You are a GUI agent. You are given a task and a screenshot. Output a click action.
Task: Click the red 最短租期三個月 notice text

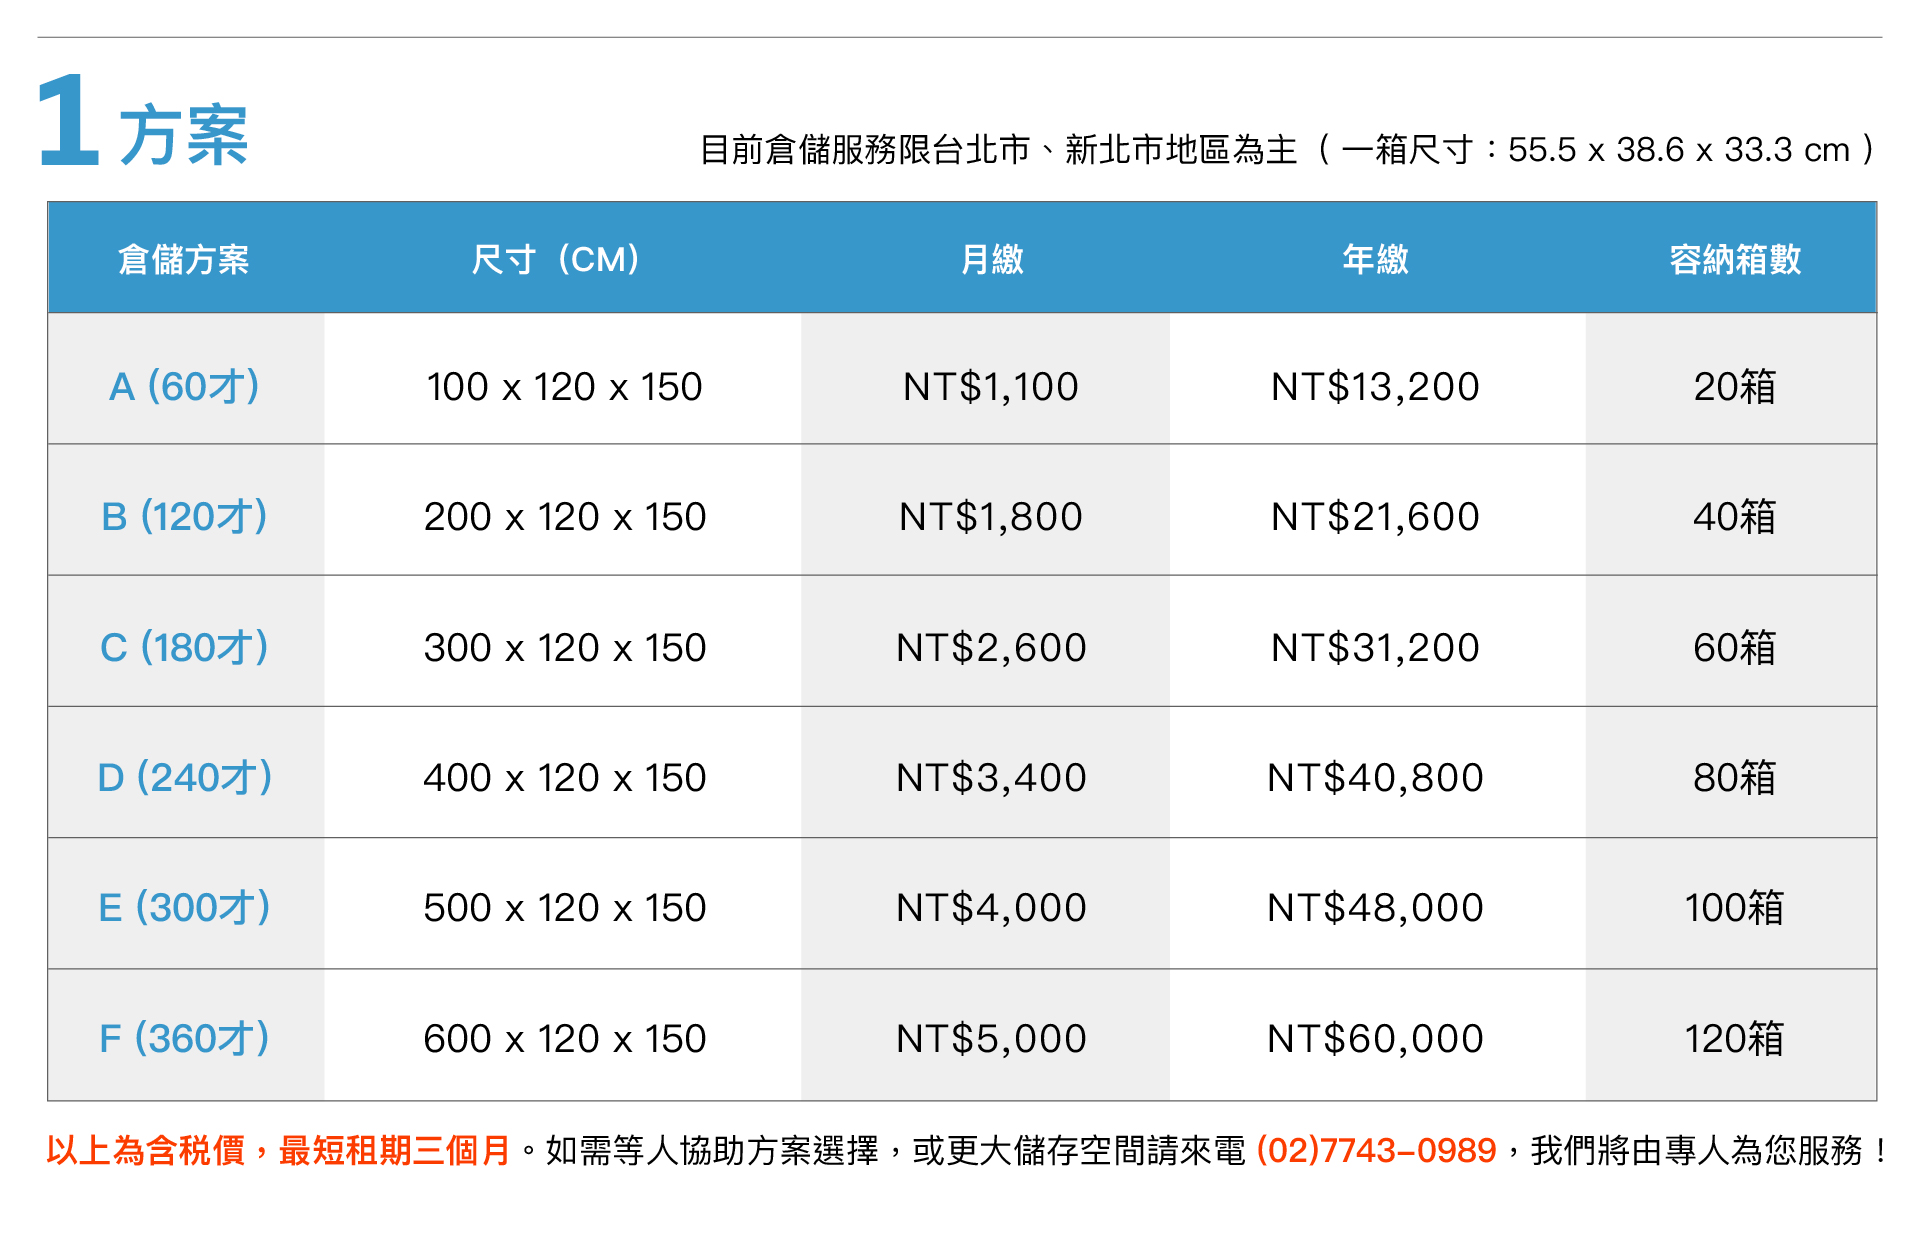coord(394,1150)
